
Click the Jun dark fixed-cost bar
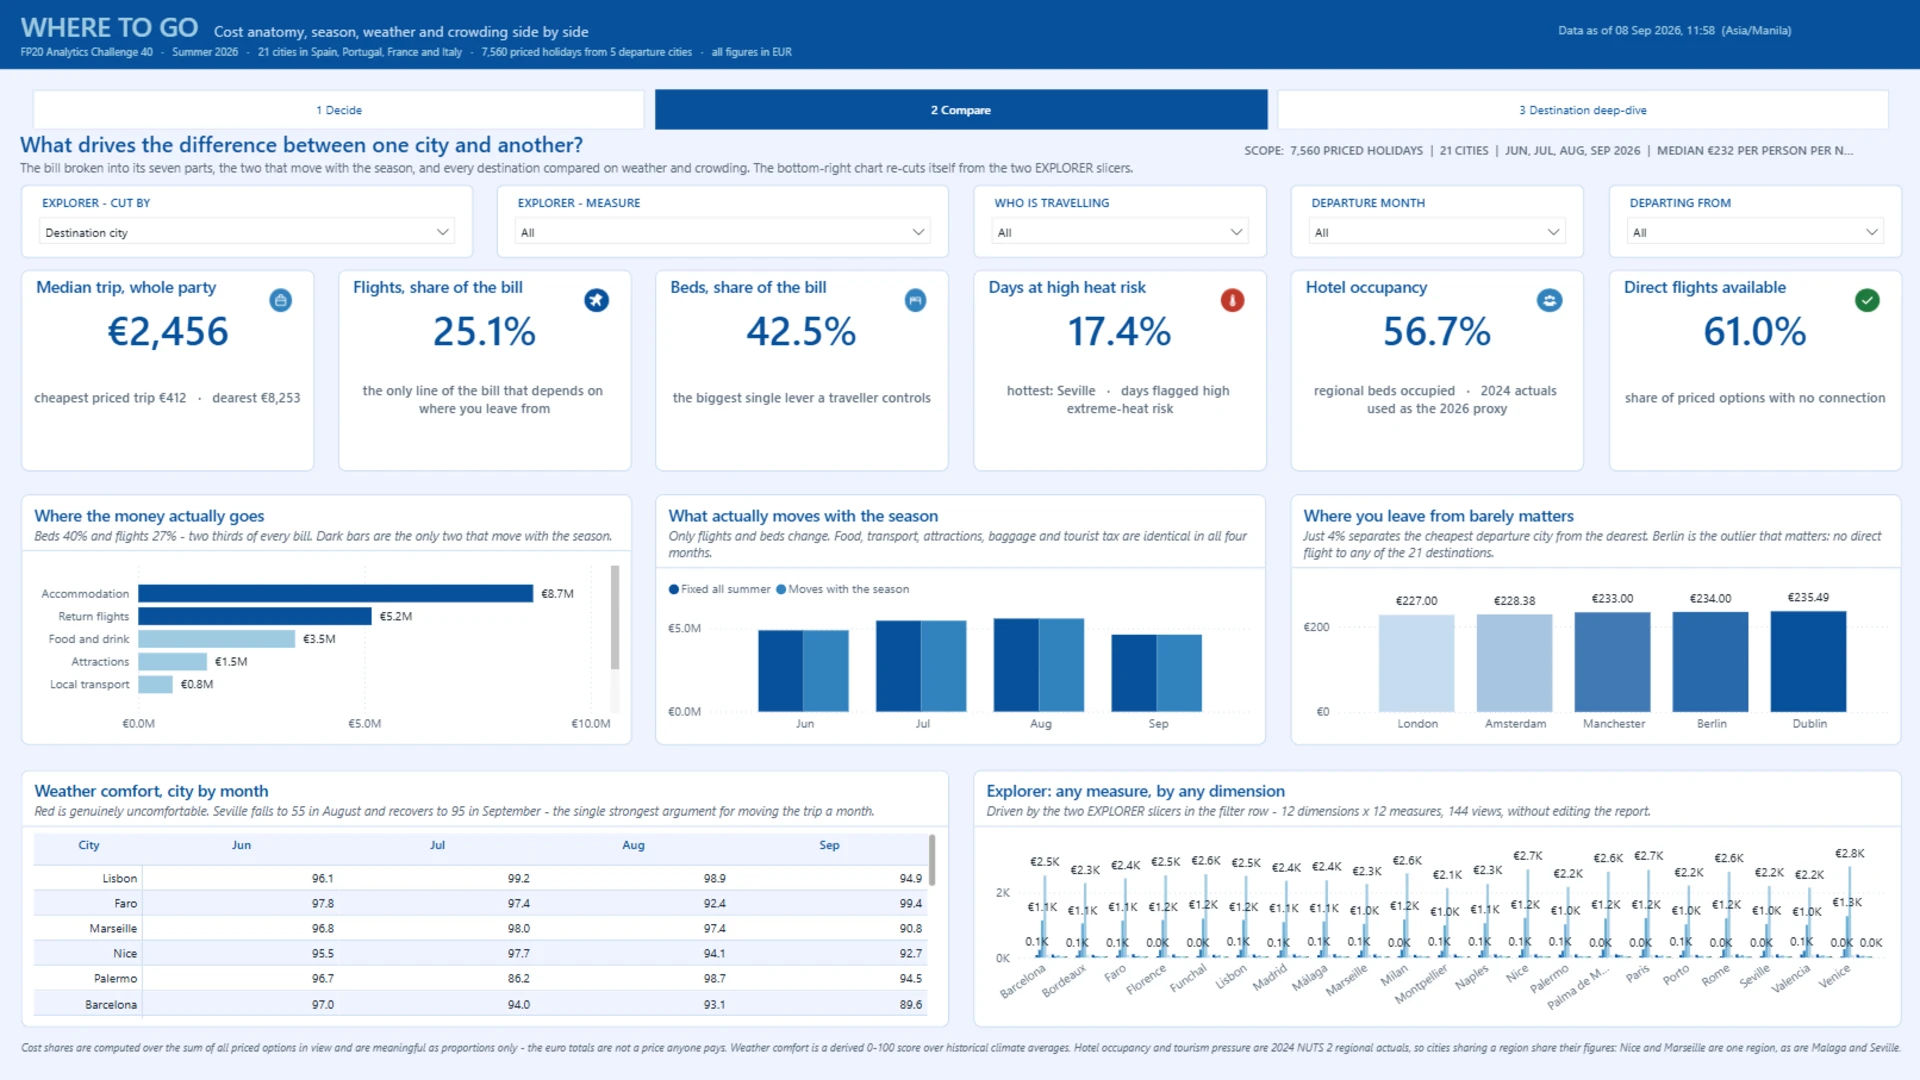click(x=781, y=671)
